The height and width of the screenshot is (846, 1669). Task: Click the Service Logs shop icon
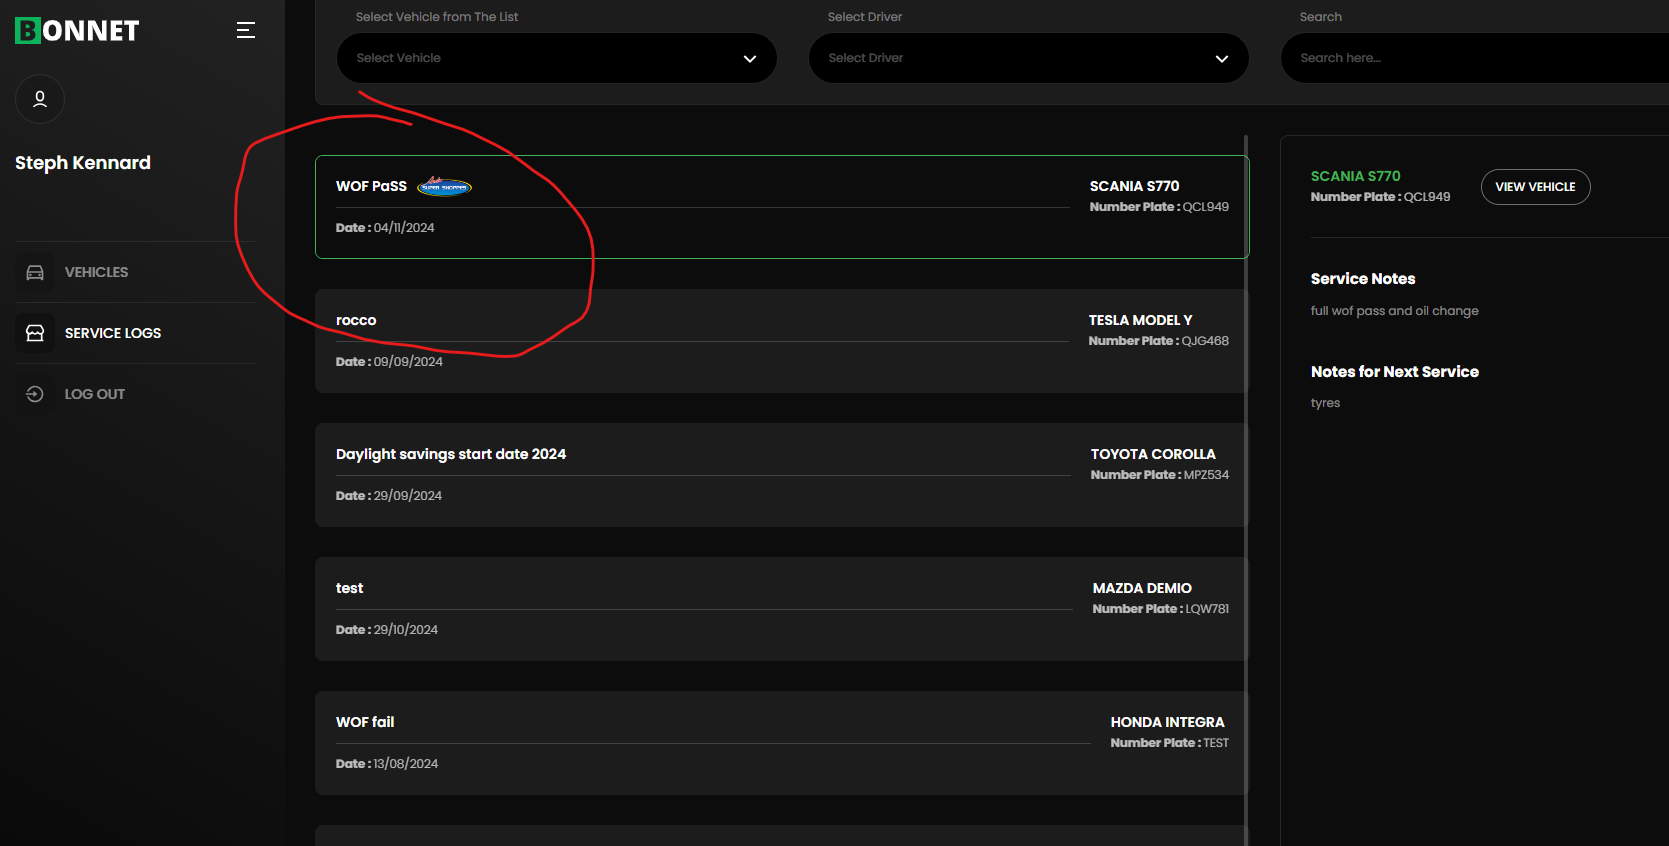35,333
